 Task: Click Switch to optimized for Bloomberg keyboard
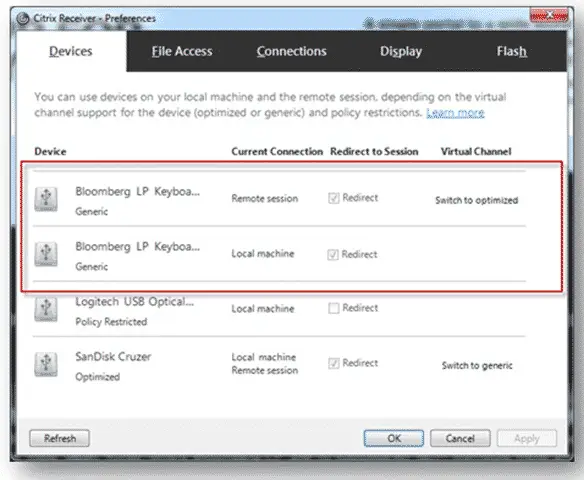476,200
